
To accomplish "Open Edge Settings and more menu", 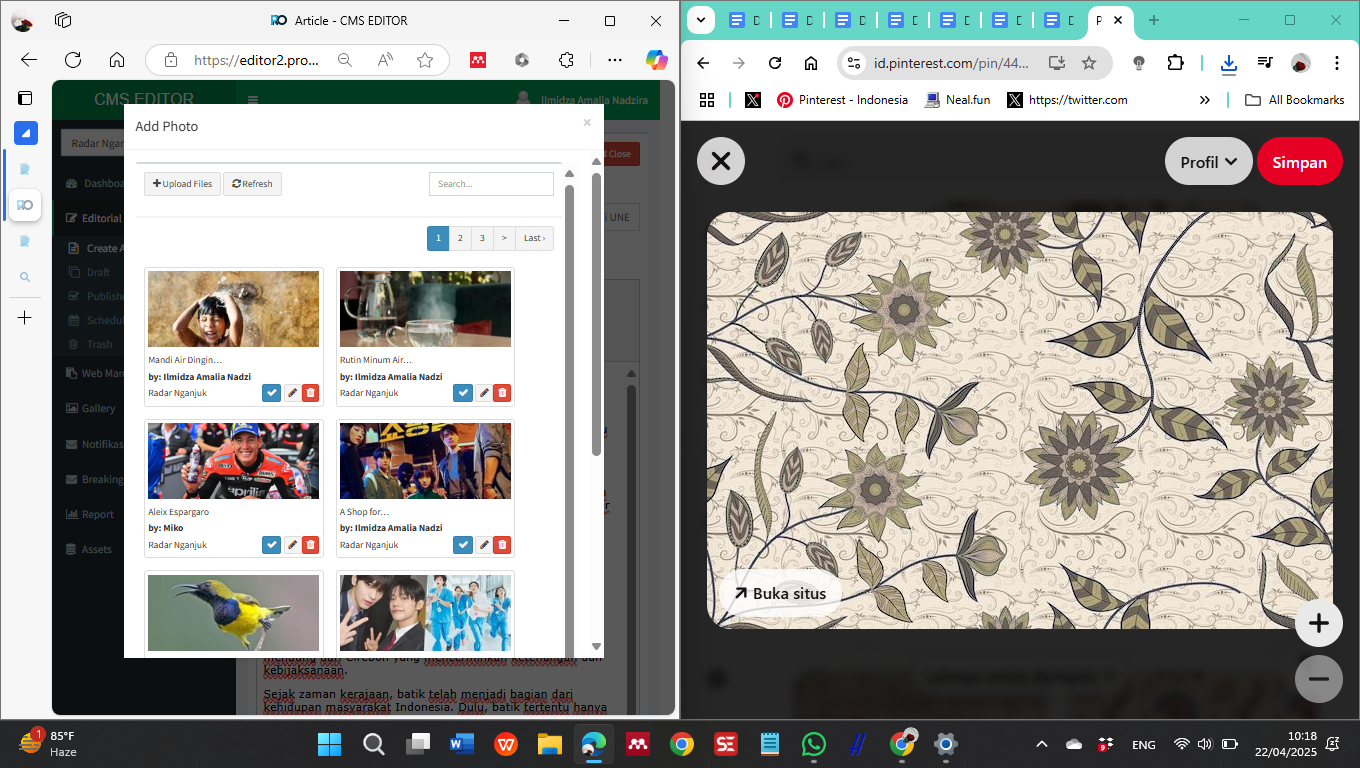I will click(614, 60).
